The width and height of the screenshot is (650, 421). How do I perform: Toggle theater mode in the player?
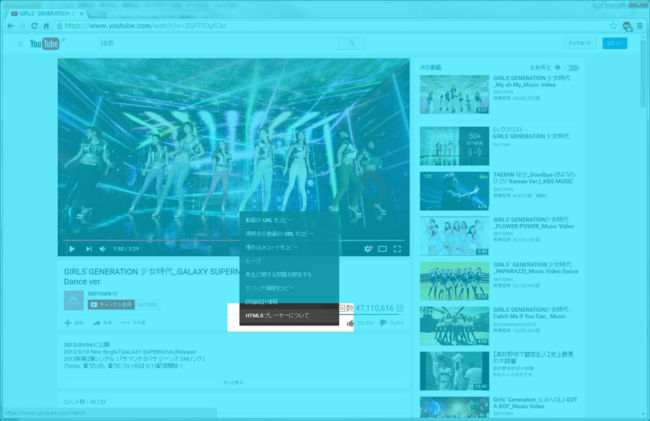(382, 249)
